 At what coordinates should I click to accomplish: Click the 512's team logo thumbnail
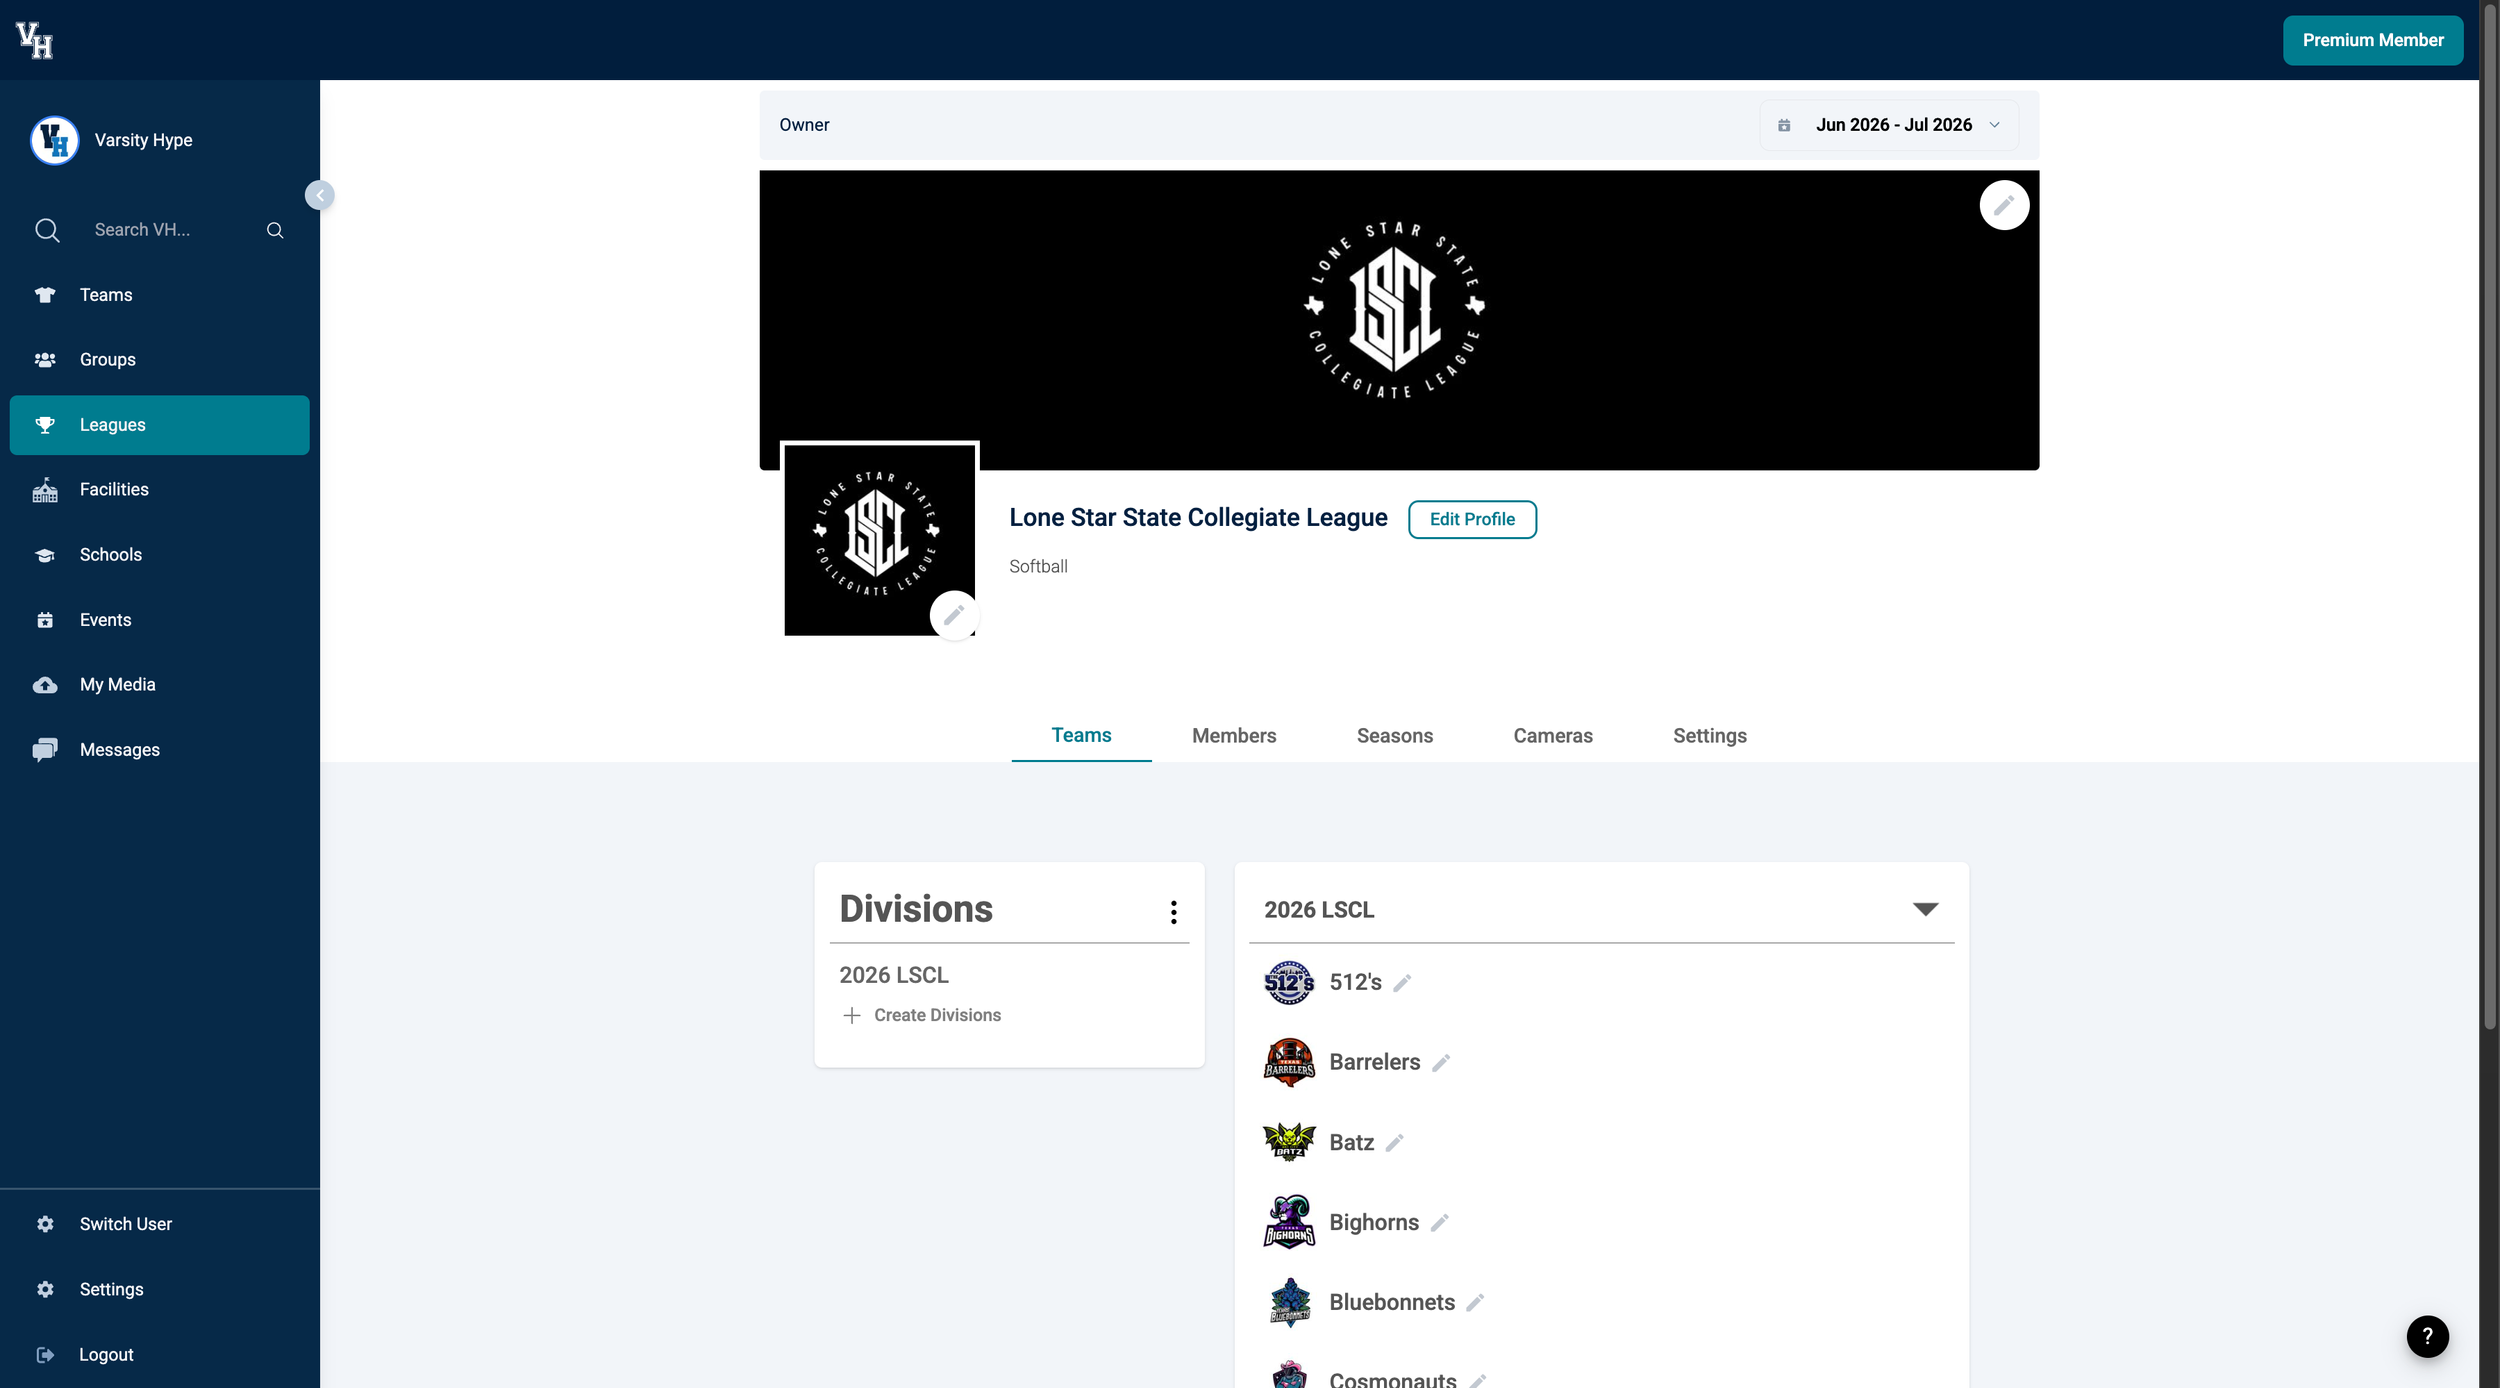[1289, 983]
